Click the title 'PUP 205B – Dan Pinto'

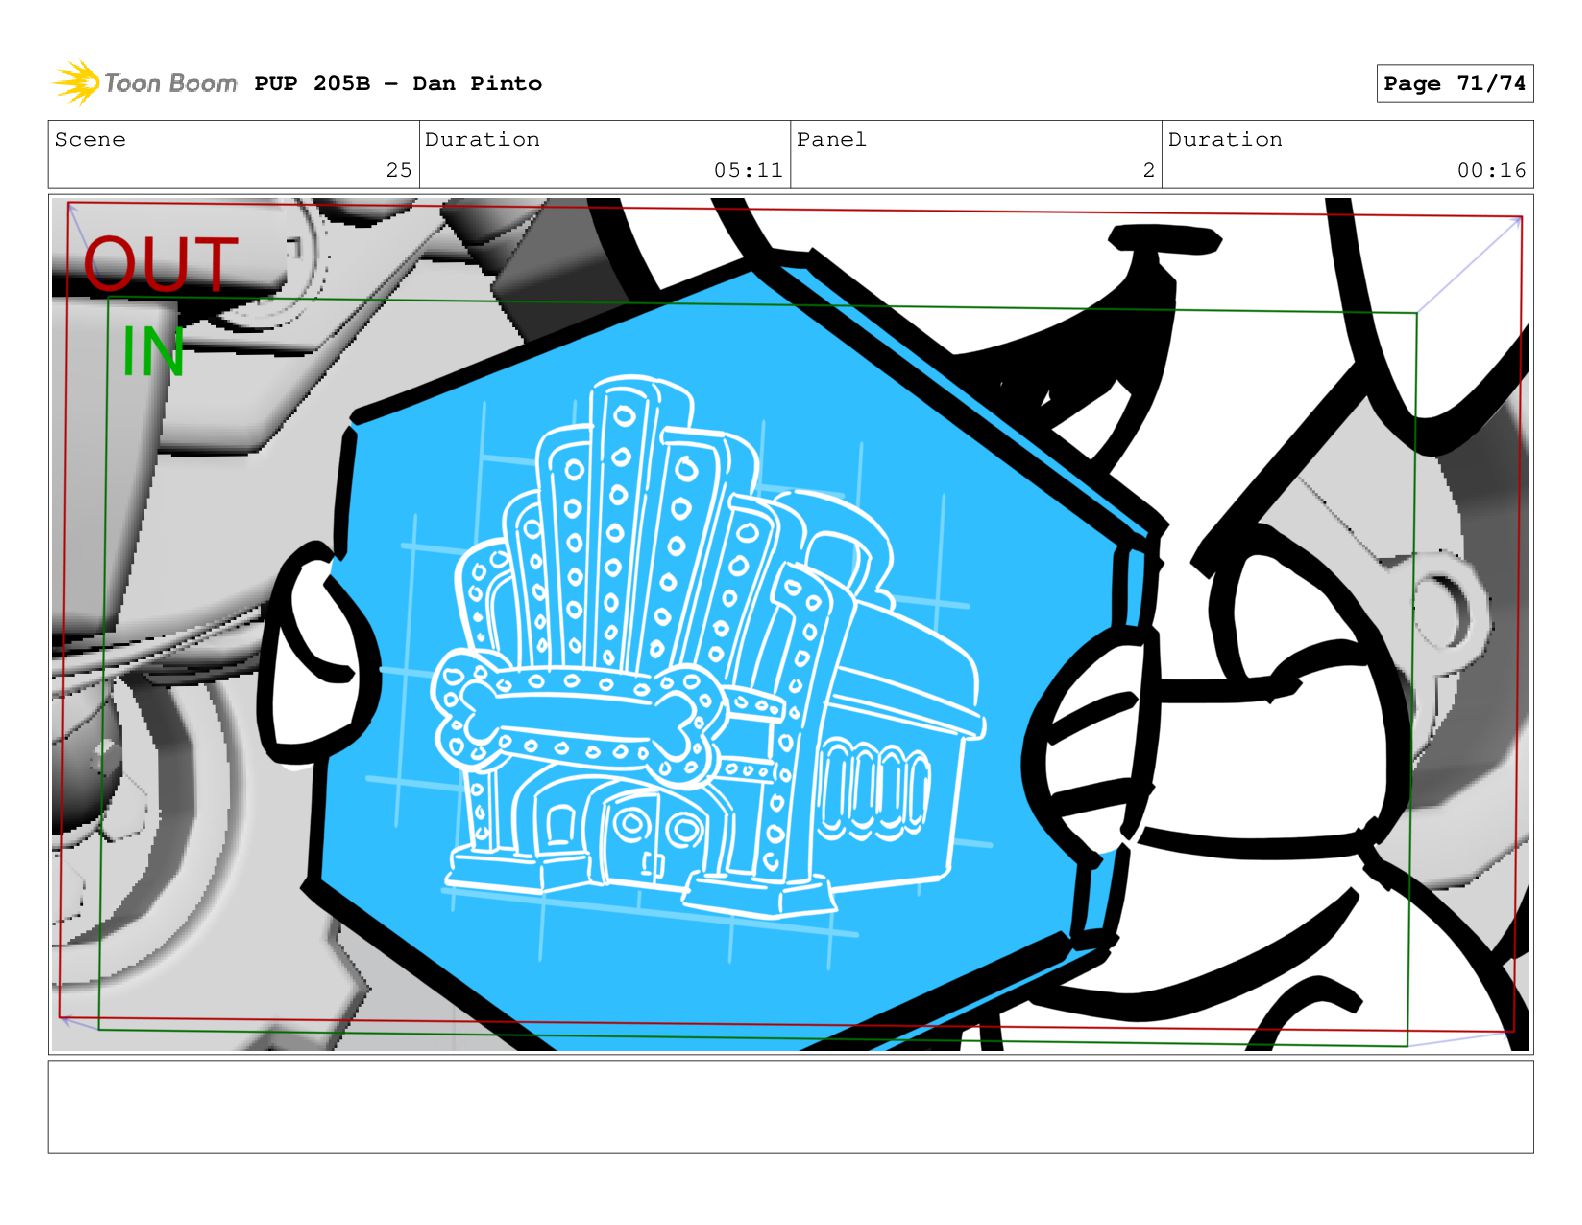pyautogui.click(x=398, y=84)
